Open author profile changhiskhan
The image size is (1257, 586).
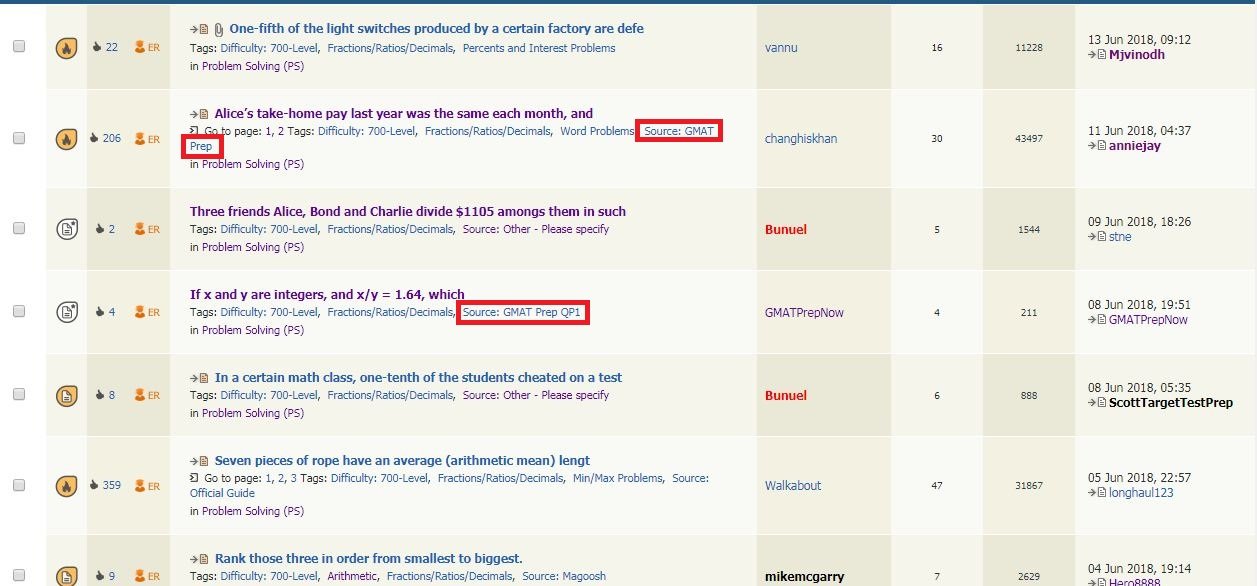click(800, 139)
